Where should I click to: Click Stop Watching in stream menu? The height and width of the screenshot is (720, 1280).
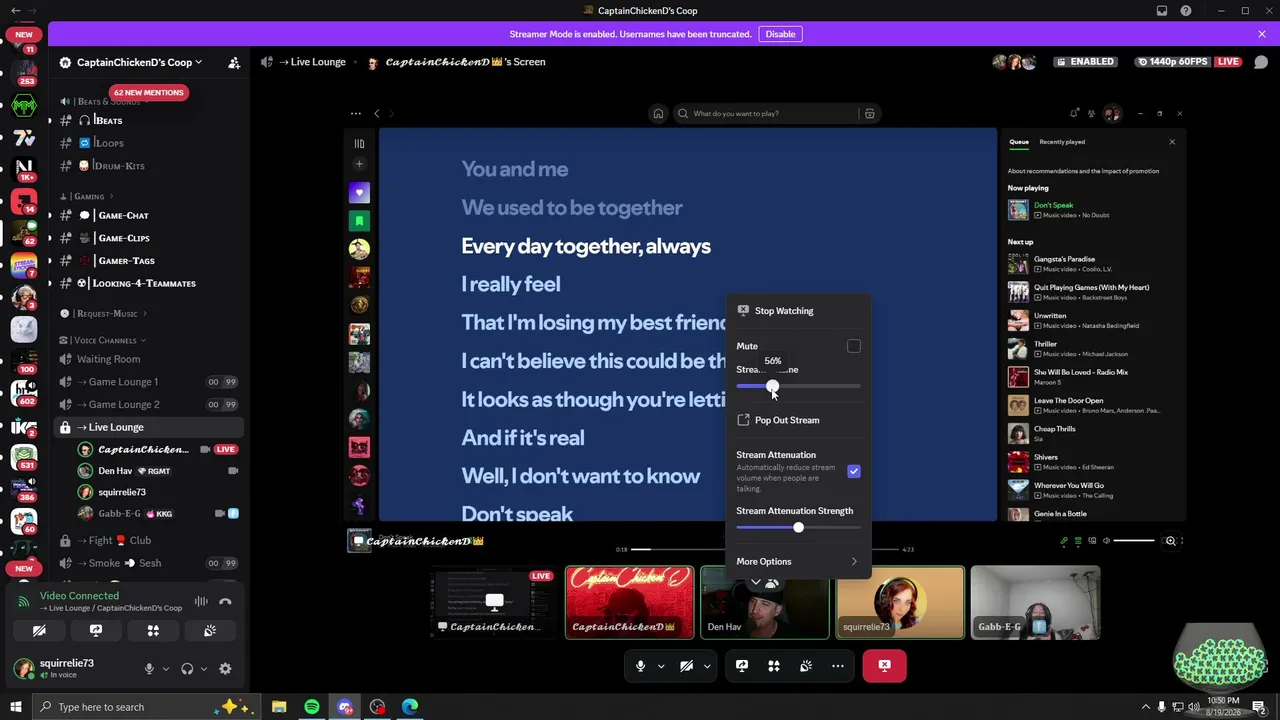coord(798,311)
